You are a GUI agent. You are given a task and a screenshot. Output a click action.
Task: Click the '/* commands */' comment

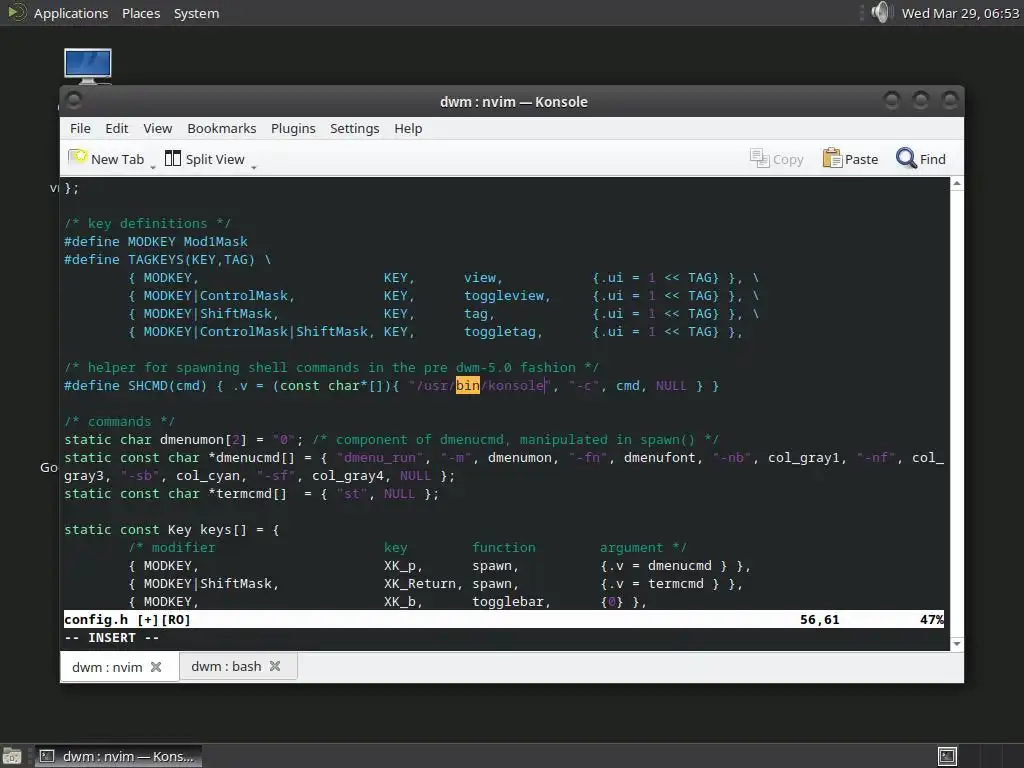tap(120, 421)
